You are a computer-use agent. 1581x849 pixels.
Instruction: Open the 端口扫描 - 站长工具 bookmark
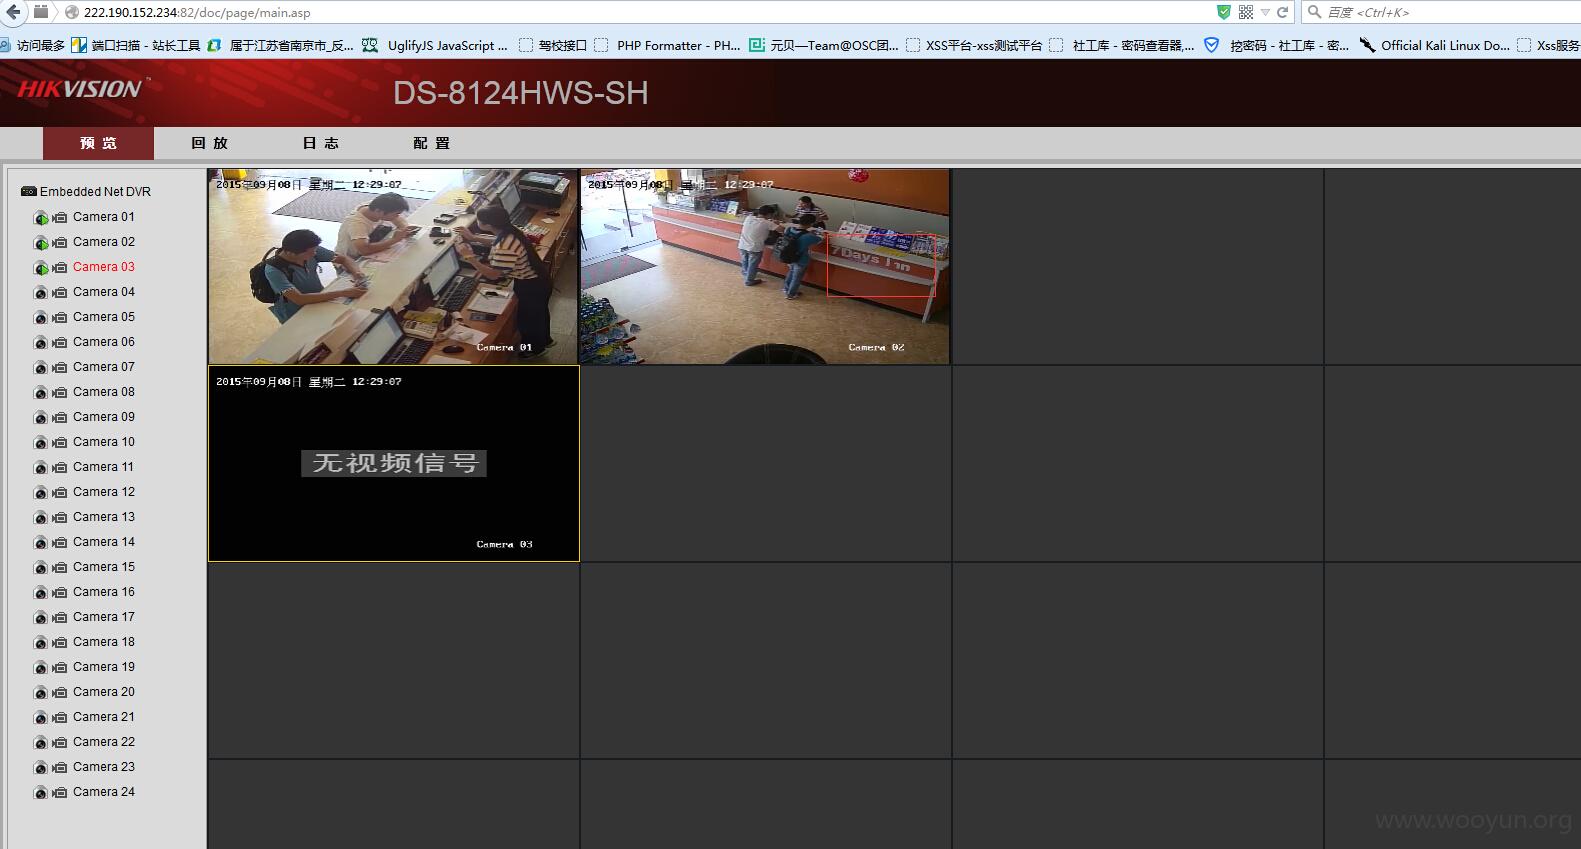coord(136,45)
